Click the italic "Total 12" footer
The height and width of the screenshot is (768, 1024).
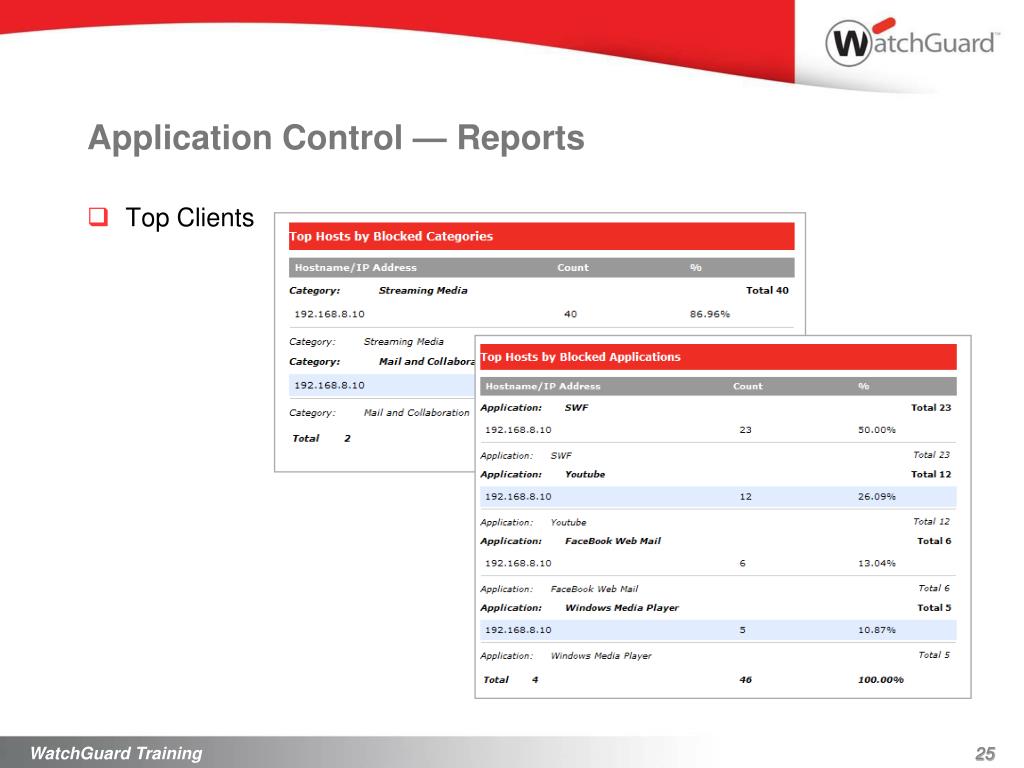[931, 521]
